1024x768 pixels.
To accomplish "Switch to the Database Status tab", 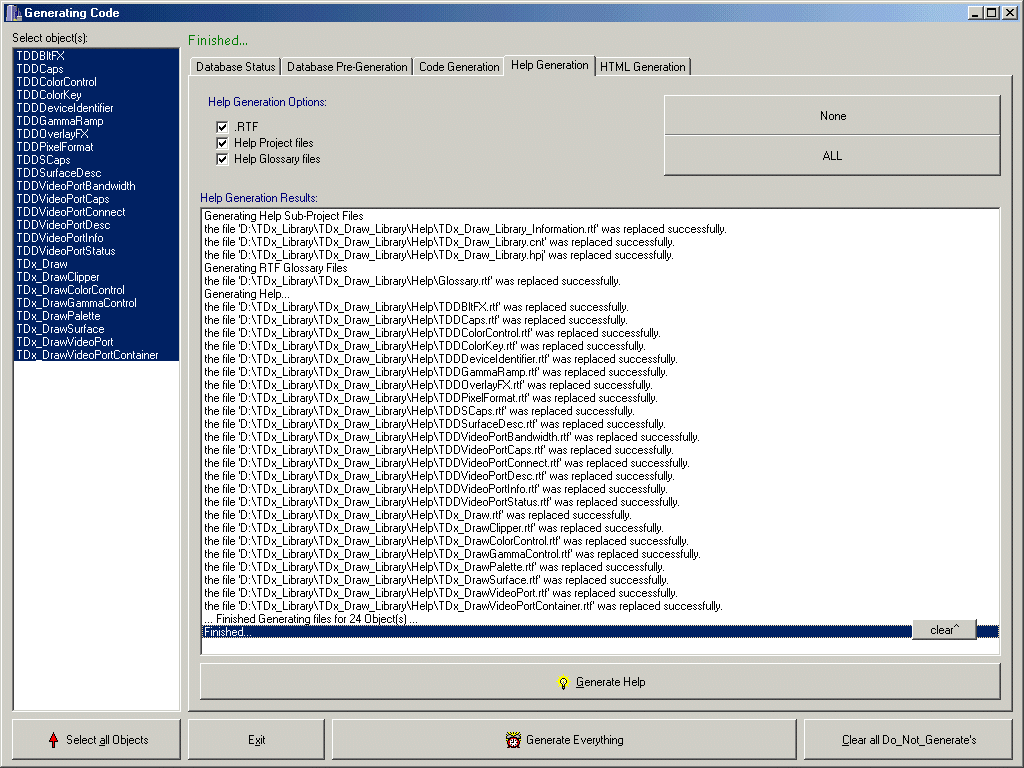I will [235, 67].
